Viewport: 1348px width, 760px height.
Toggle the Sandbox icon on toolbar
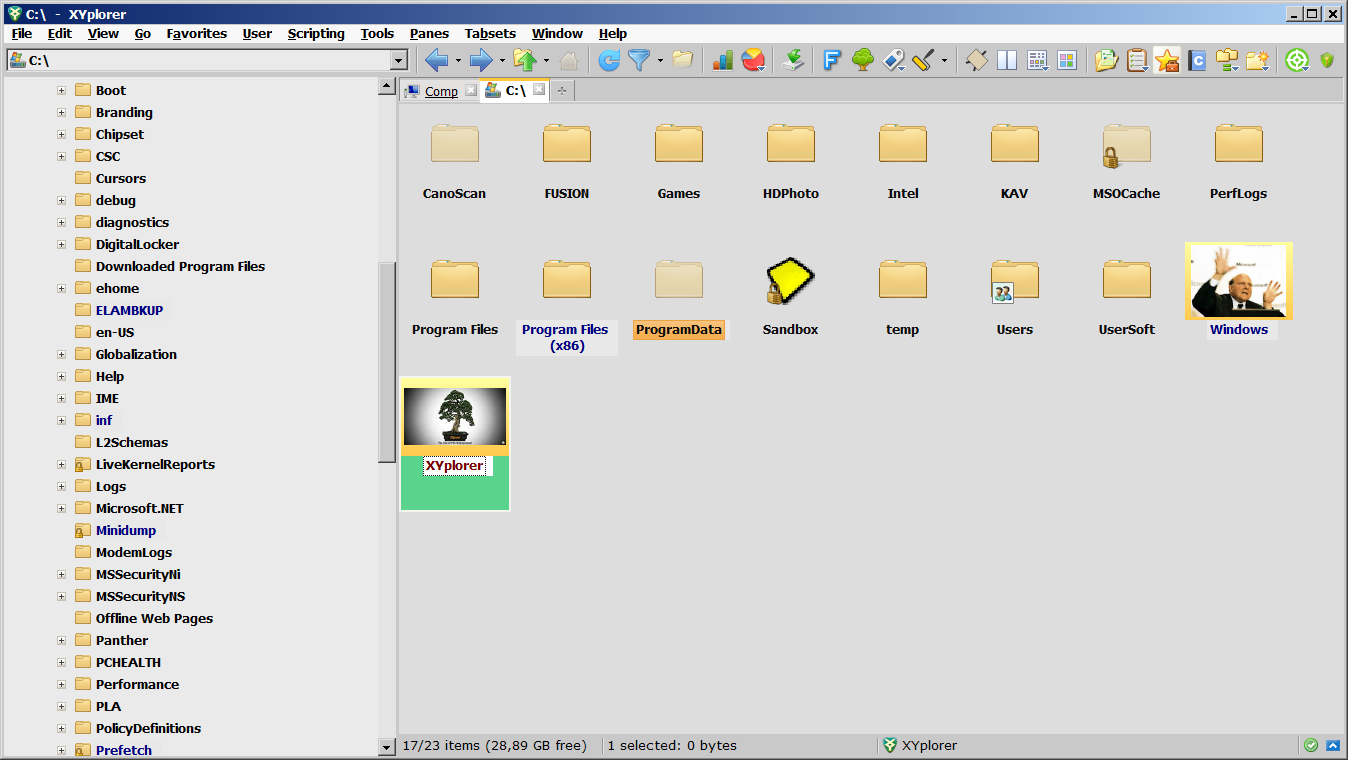click(x=977, y=60)
